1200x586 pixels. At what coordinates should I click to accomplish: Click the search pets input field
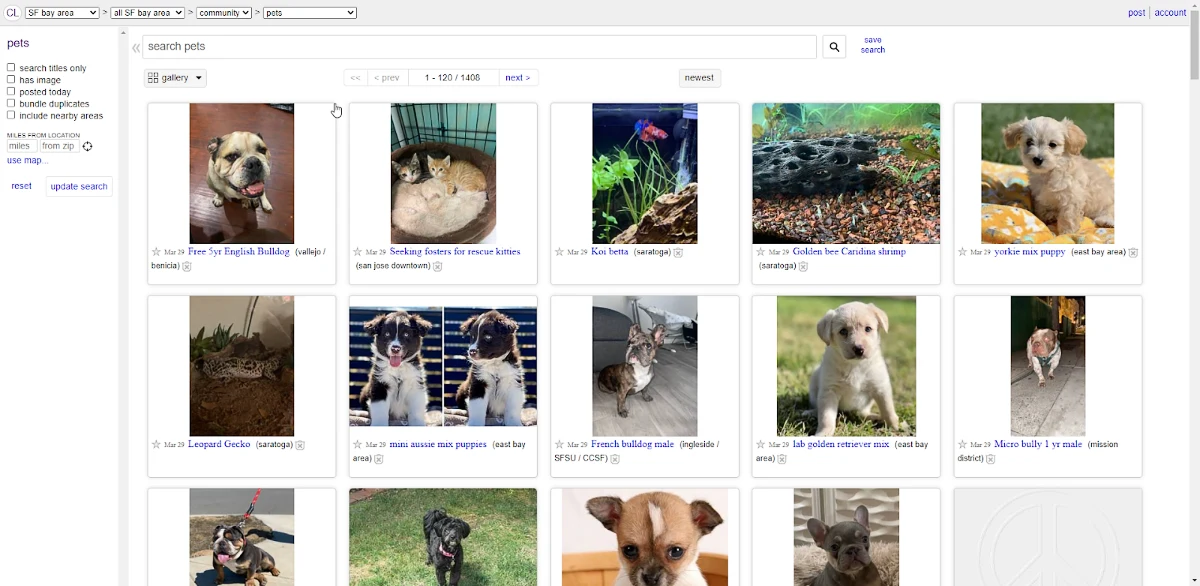480,47
